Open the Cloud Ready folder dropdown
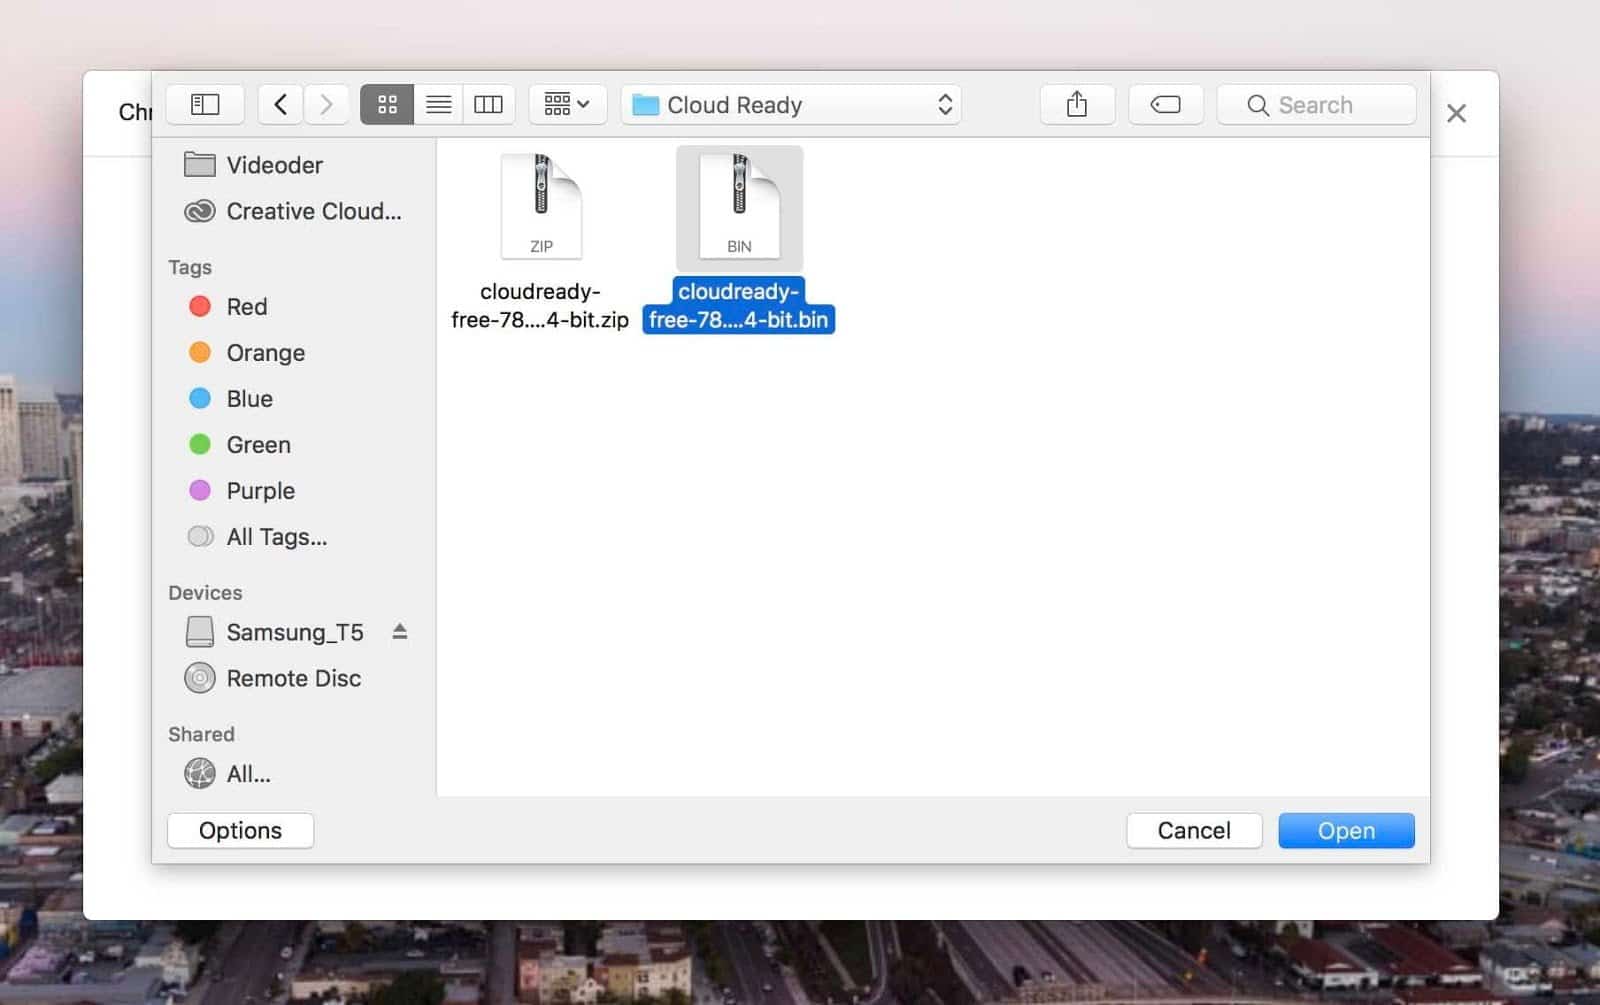1600x1005 pixels. tap(790, 104)
